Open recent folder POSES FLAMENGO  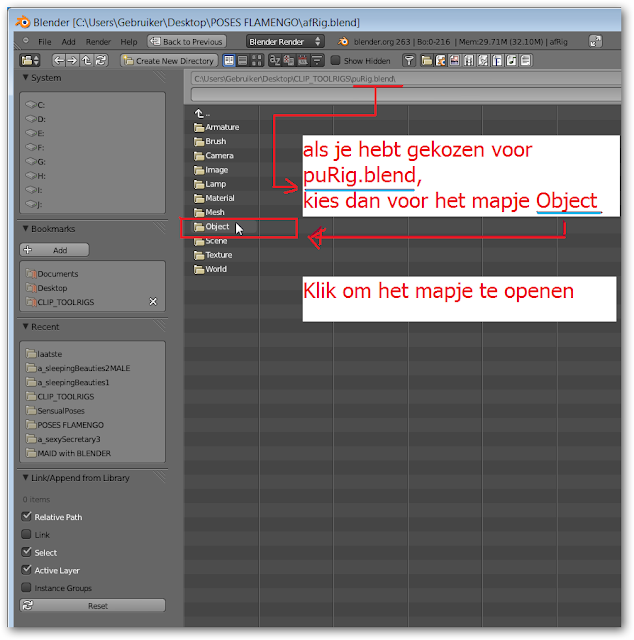tap(65, 425)
